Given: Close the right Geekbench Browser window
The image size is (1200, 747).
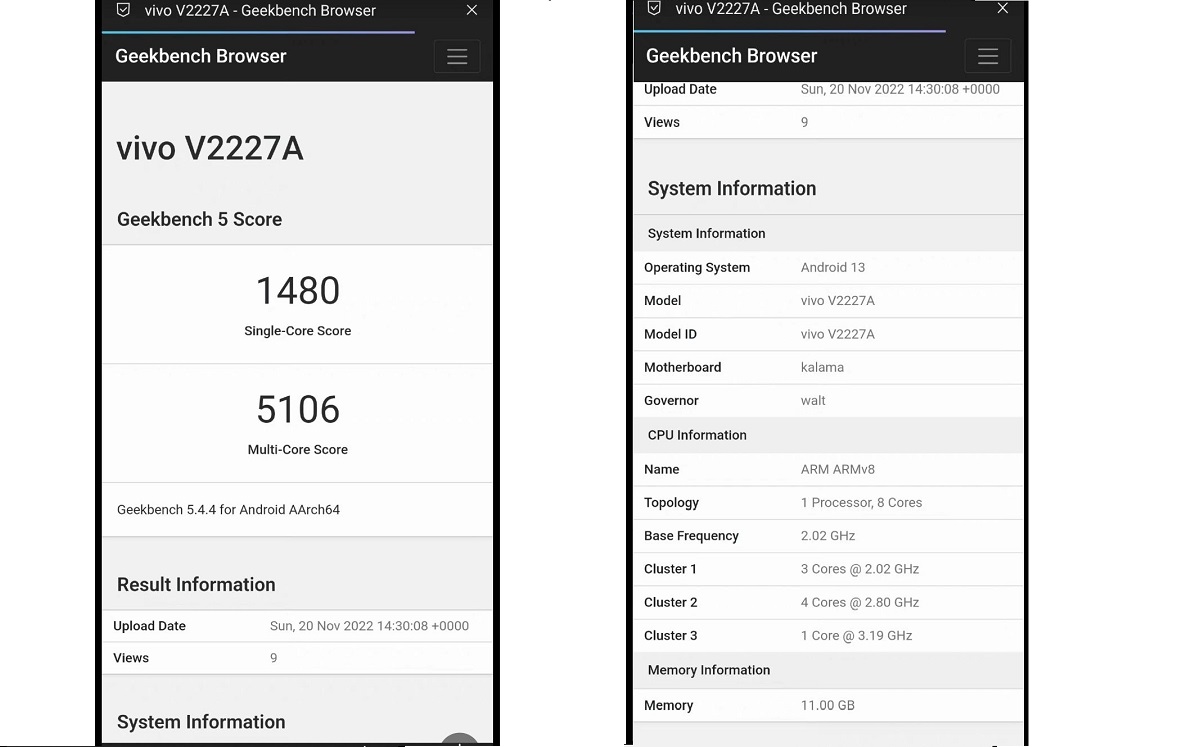Looking at the screenshot, I should click(x=1002, y=8).
